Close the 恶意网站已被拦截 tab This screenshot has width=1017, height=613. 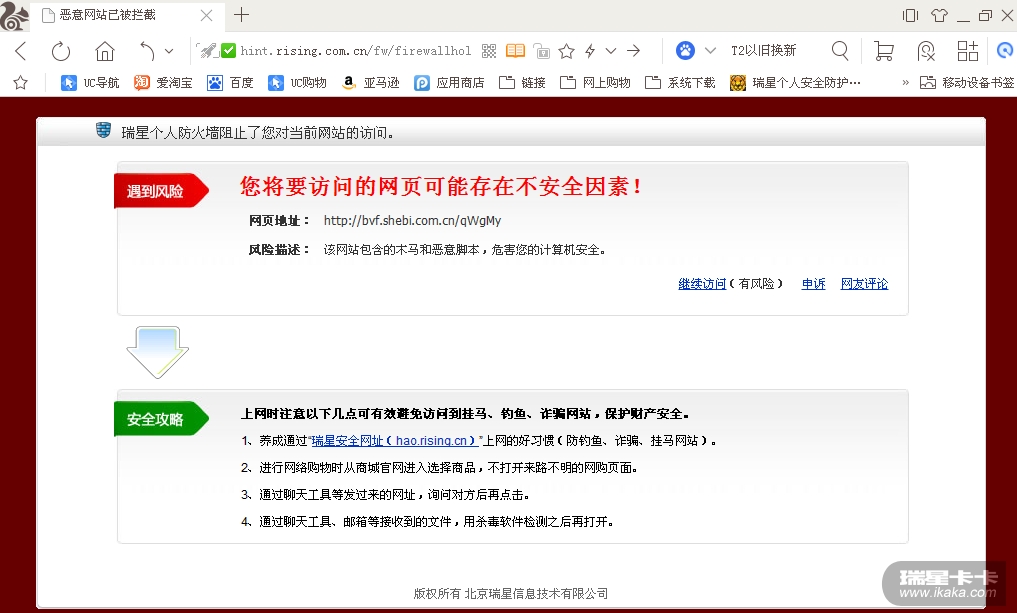pos(206,15)
